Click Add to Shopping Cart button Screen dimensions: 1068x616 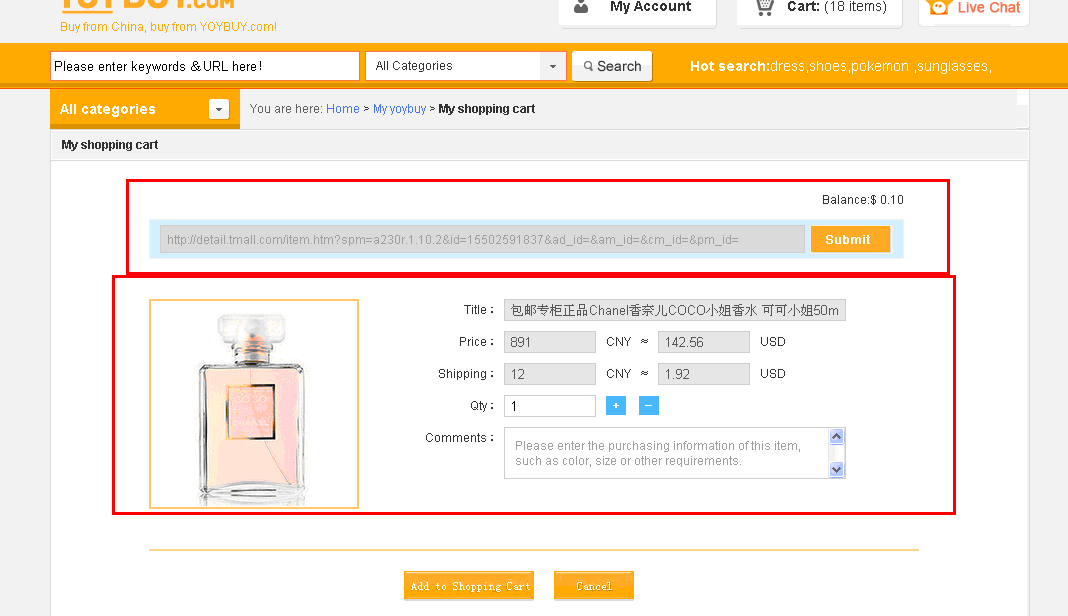point(469,585)
